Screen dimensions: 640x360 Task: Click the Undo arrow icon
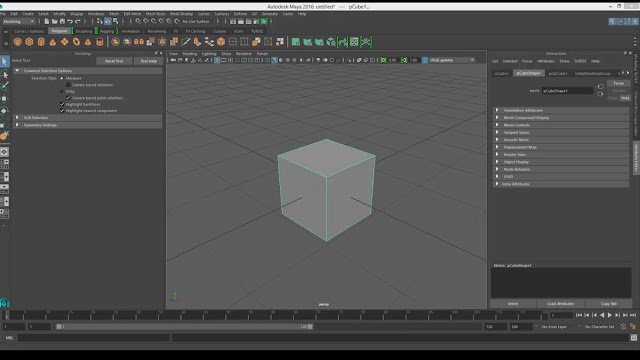pyautogui.click(x=70, y=21)
